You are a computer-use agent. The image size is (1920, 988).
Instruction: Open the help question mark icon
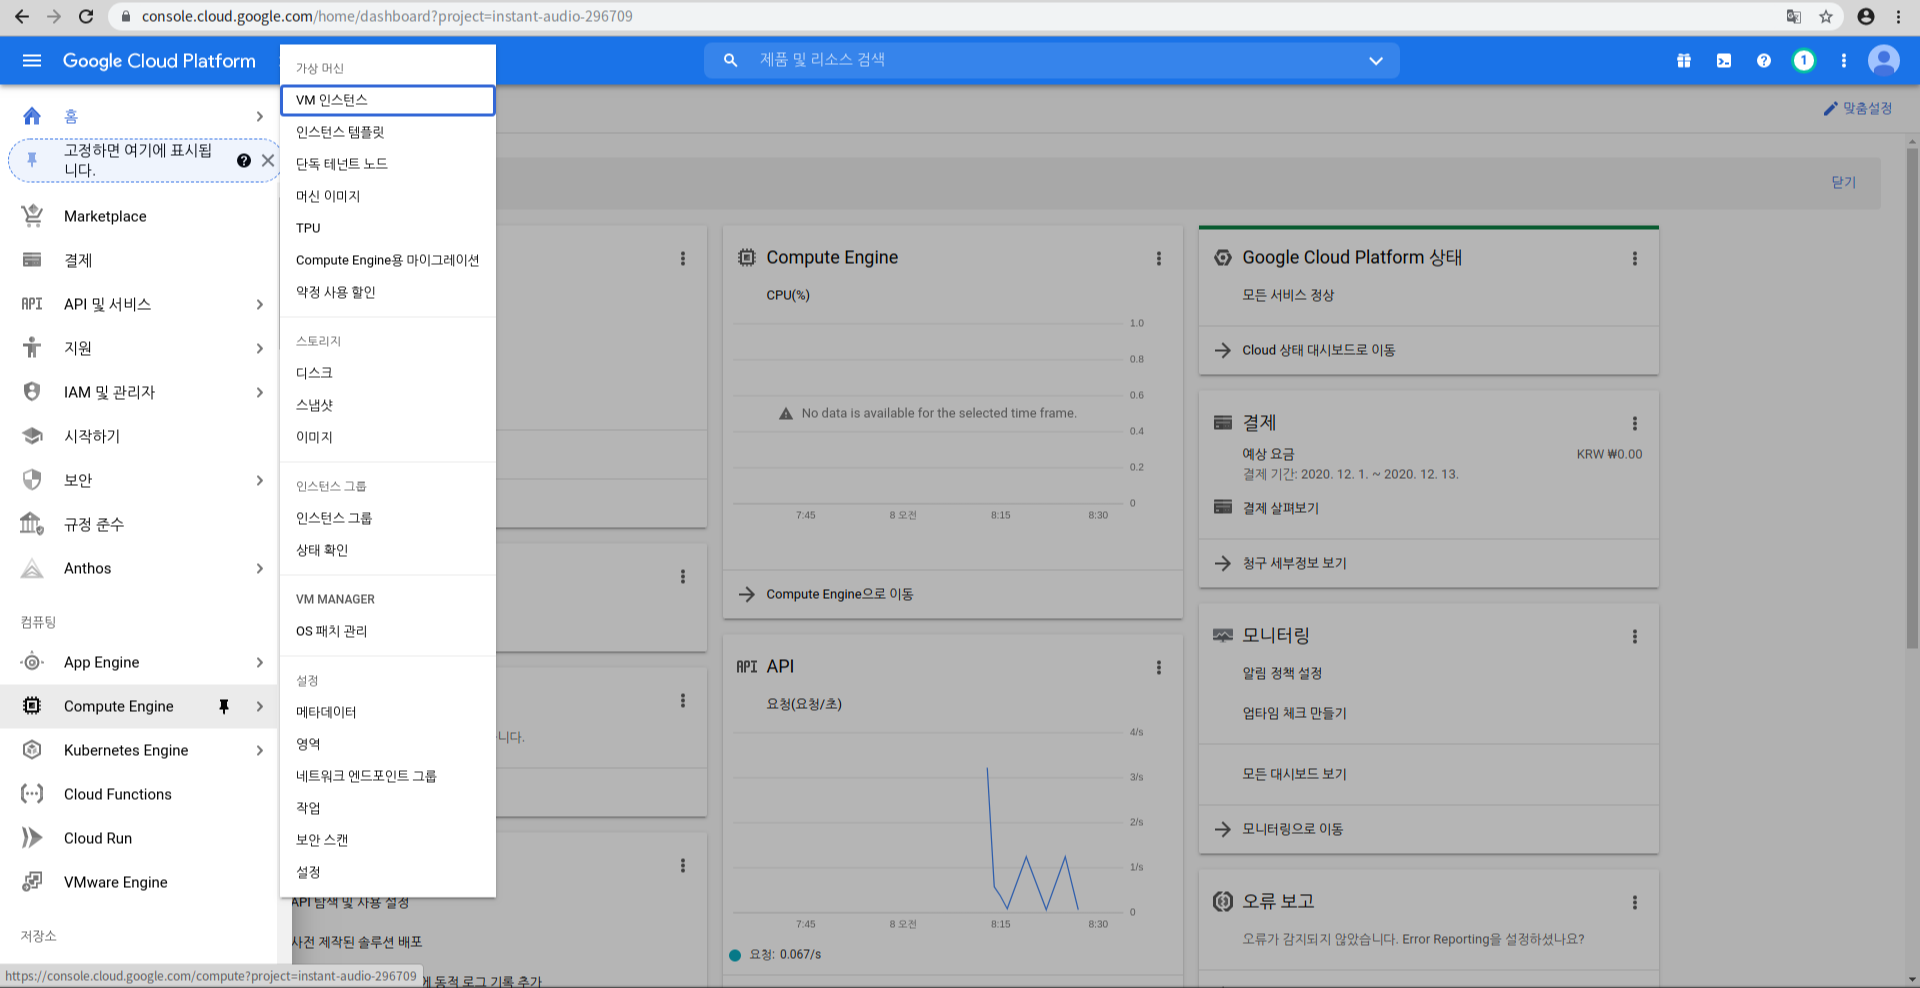(x=1764, y=61)
